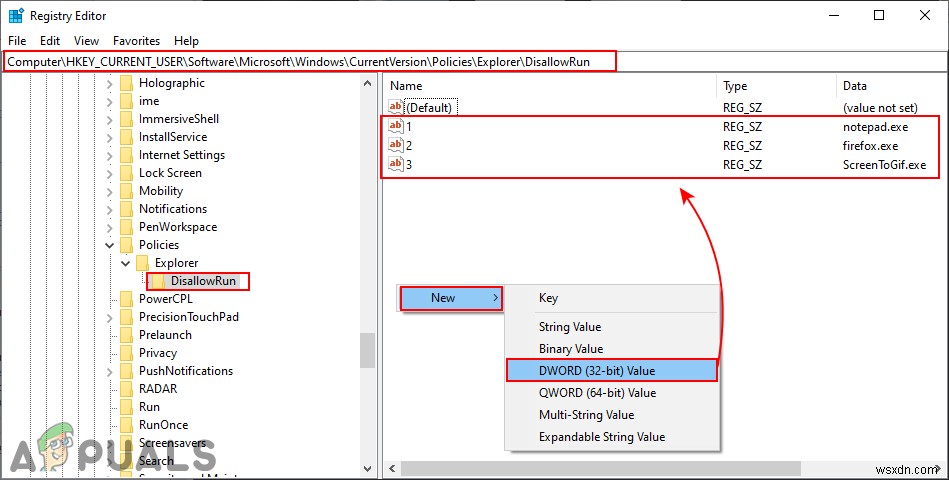The height and width of the screenshot is (480, 949).
Task: Expand the ImmersiveShell key
Action: click(x=110, y=119)
